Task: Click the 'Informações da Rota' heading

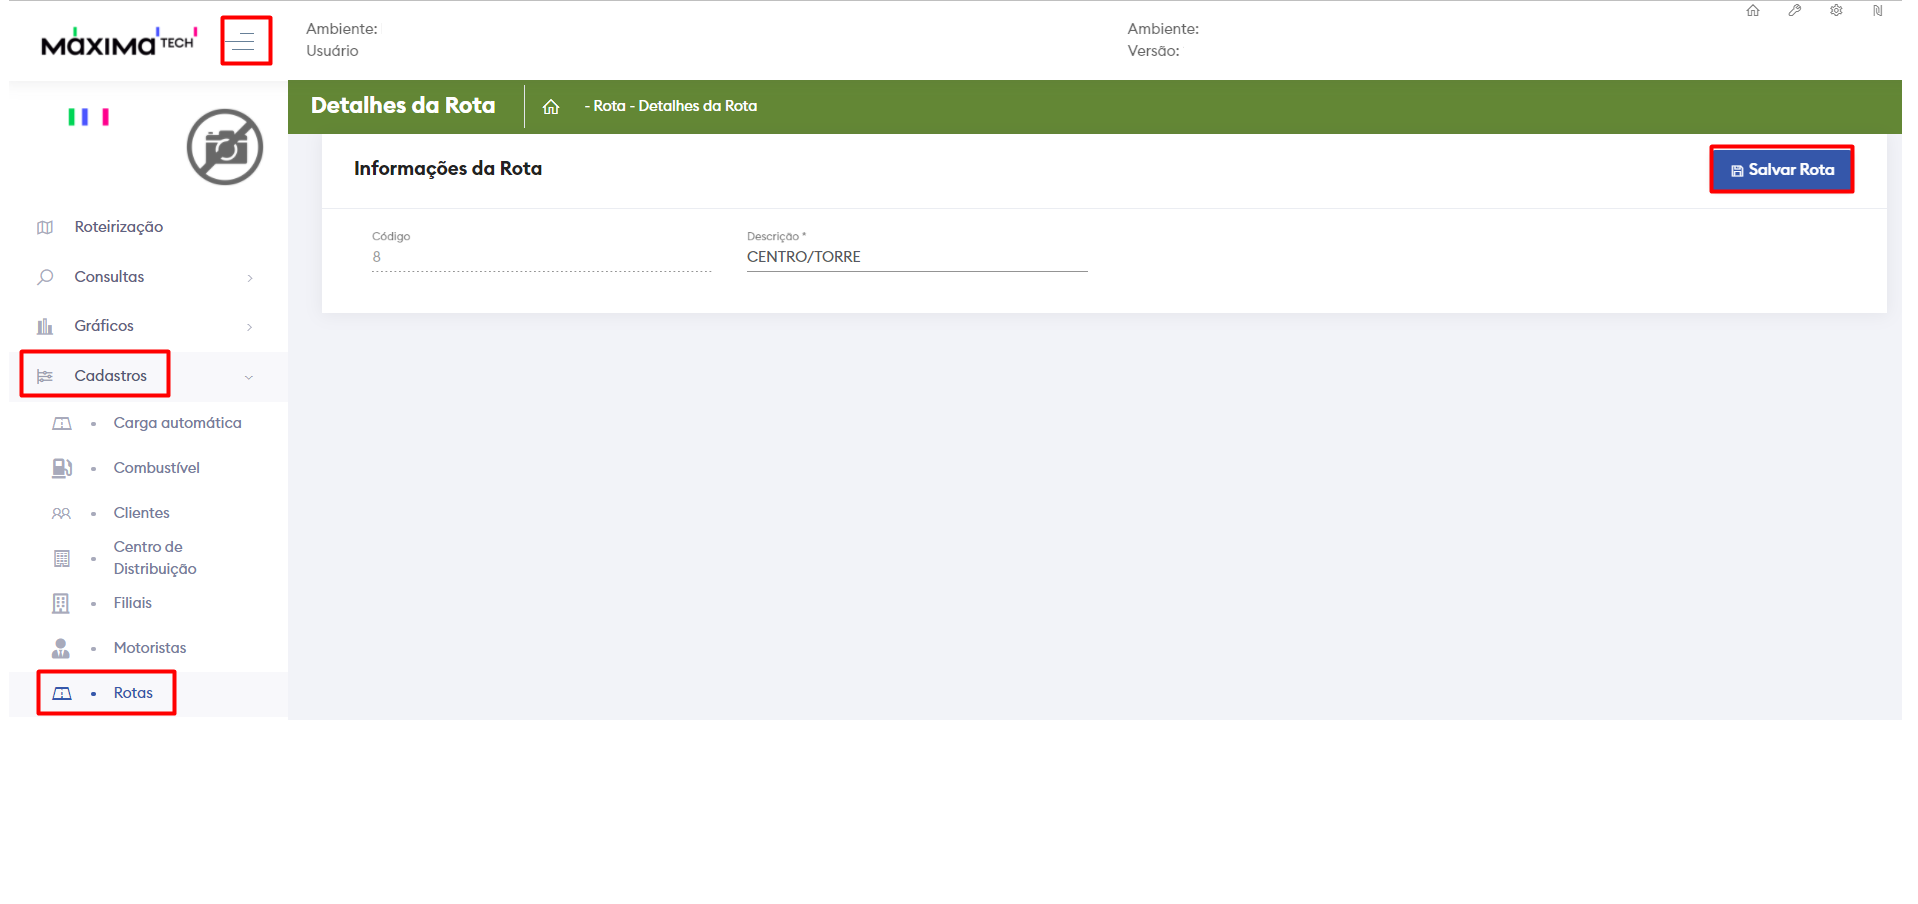Action: (448, 168)
